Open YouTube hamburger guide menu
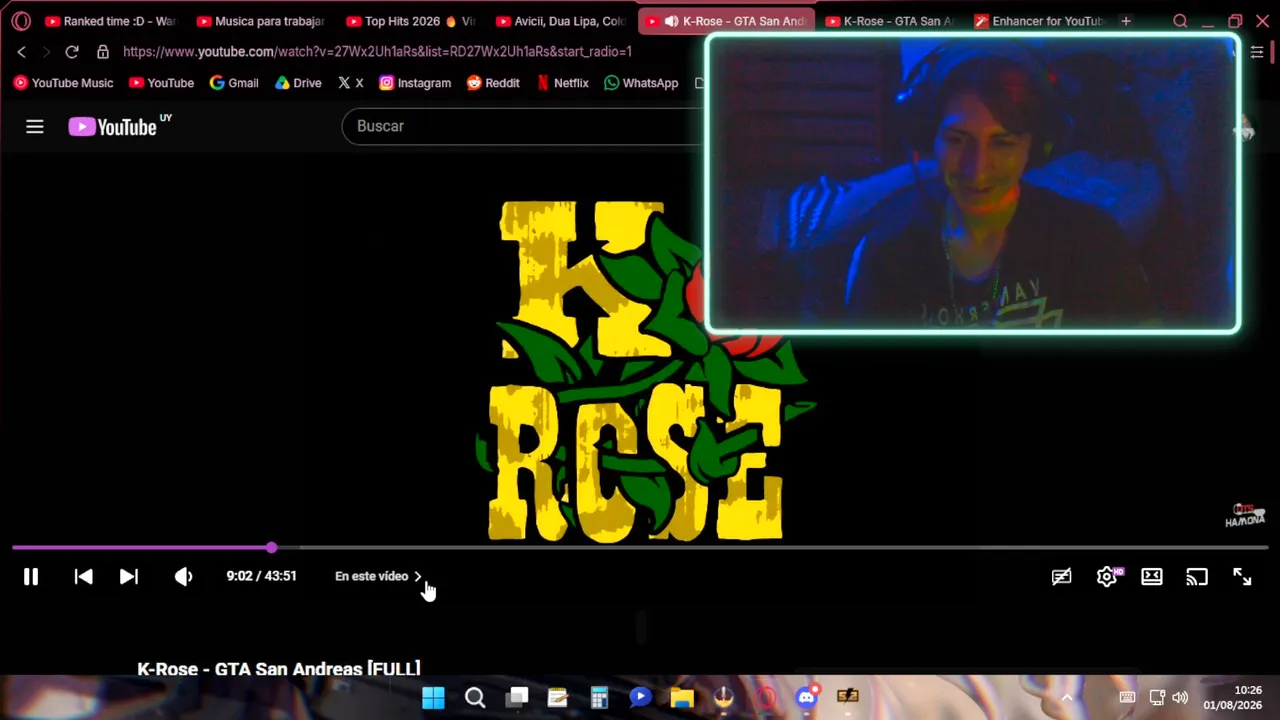The image size is (1280, 720). [35, 126]
